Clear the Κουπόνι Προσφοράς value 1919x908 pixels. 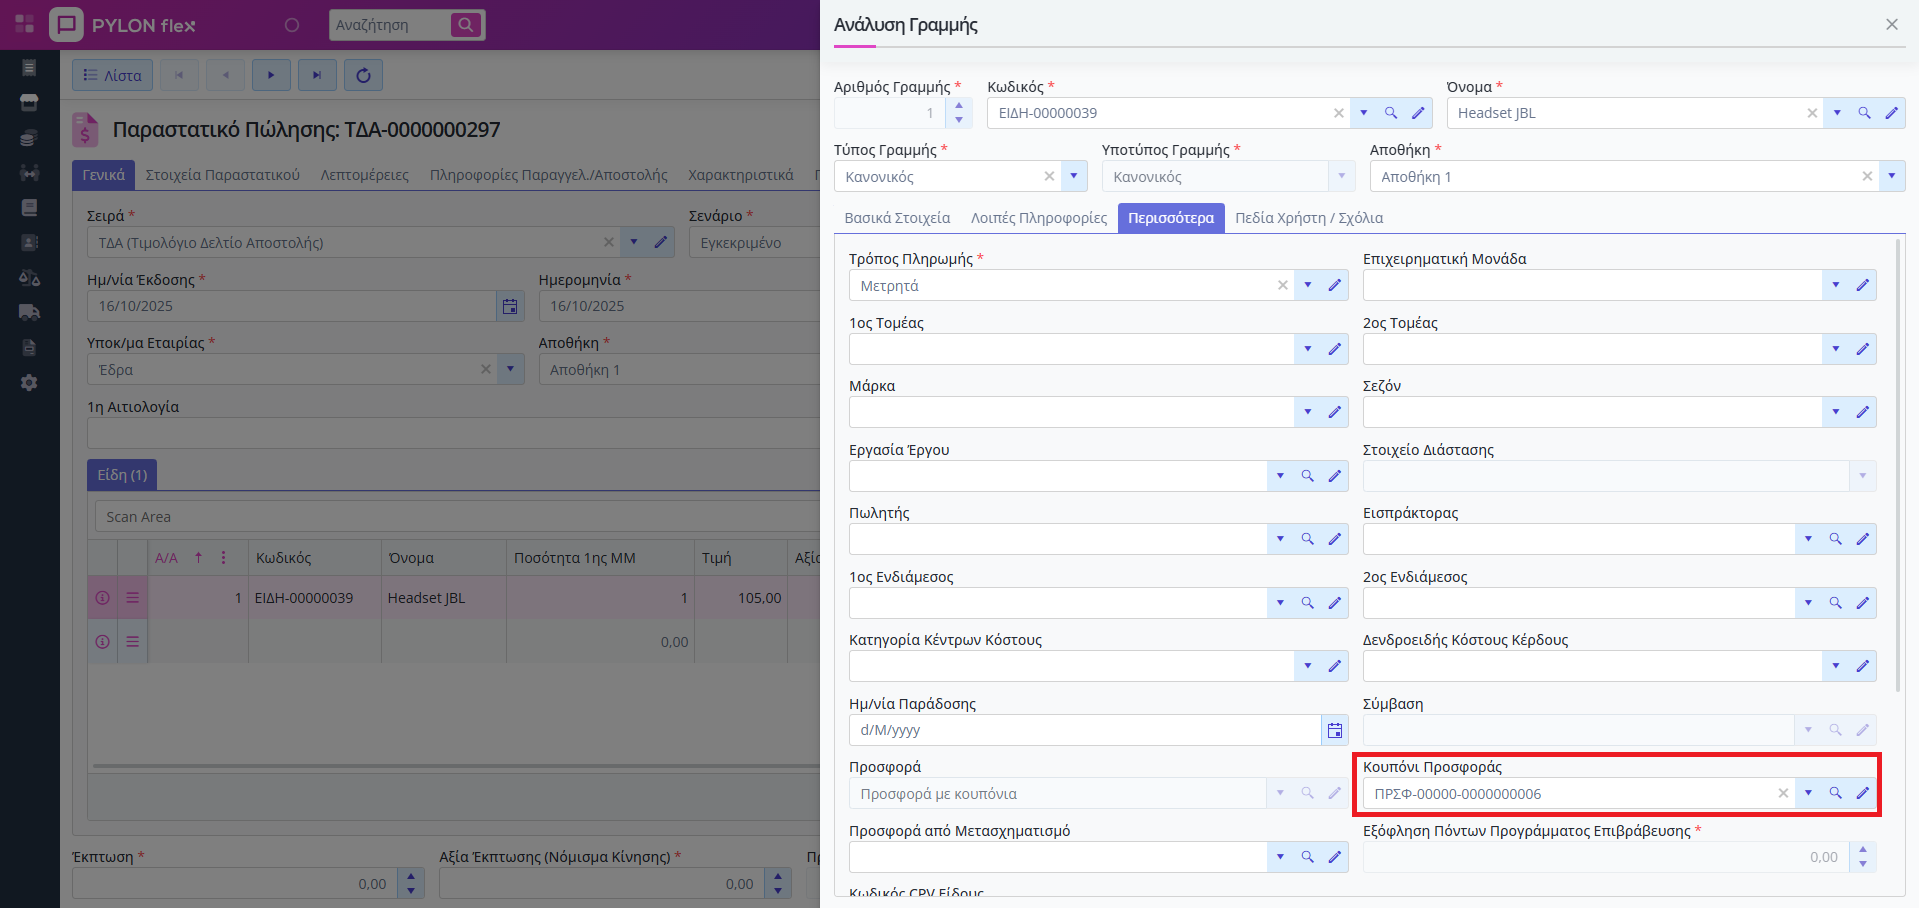[1782, 793]
